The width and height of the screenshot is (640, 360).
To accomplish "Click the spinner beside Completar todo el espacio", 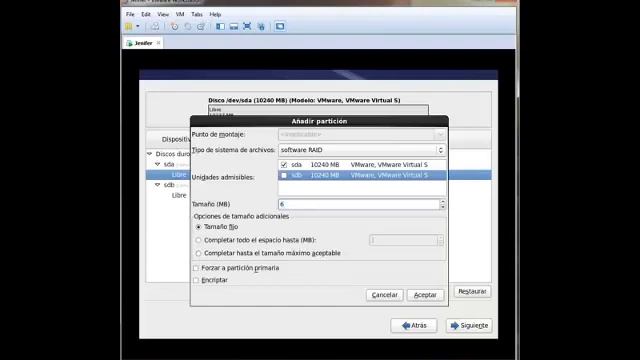I will (x=440, y=240).
